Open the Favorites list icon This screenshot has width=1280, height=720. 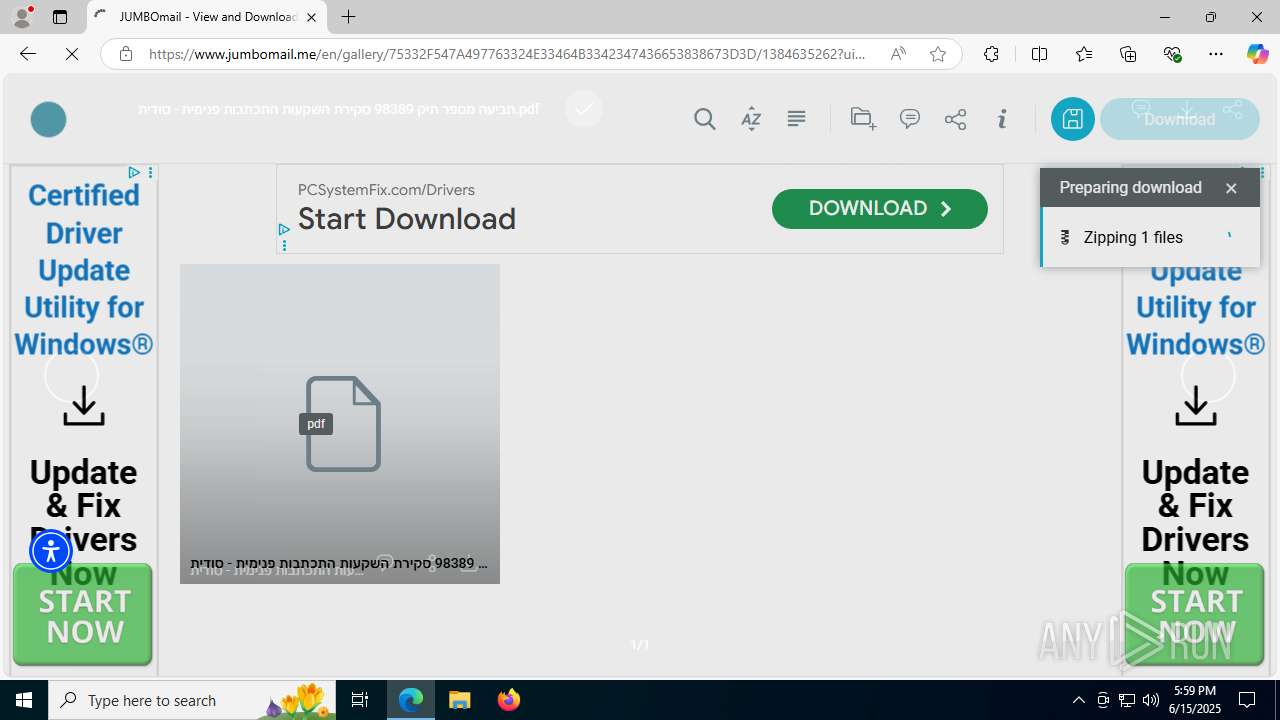[x=1084, y=54]
